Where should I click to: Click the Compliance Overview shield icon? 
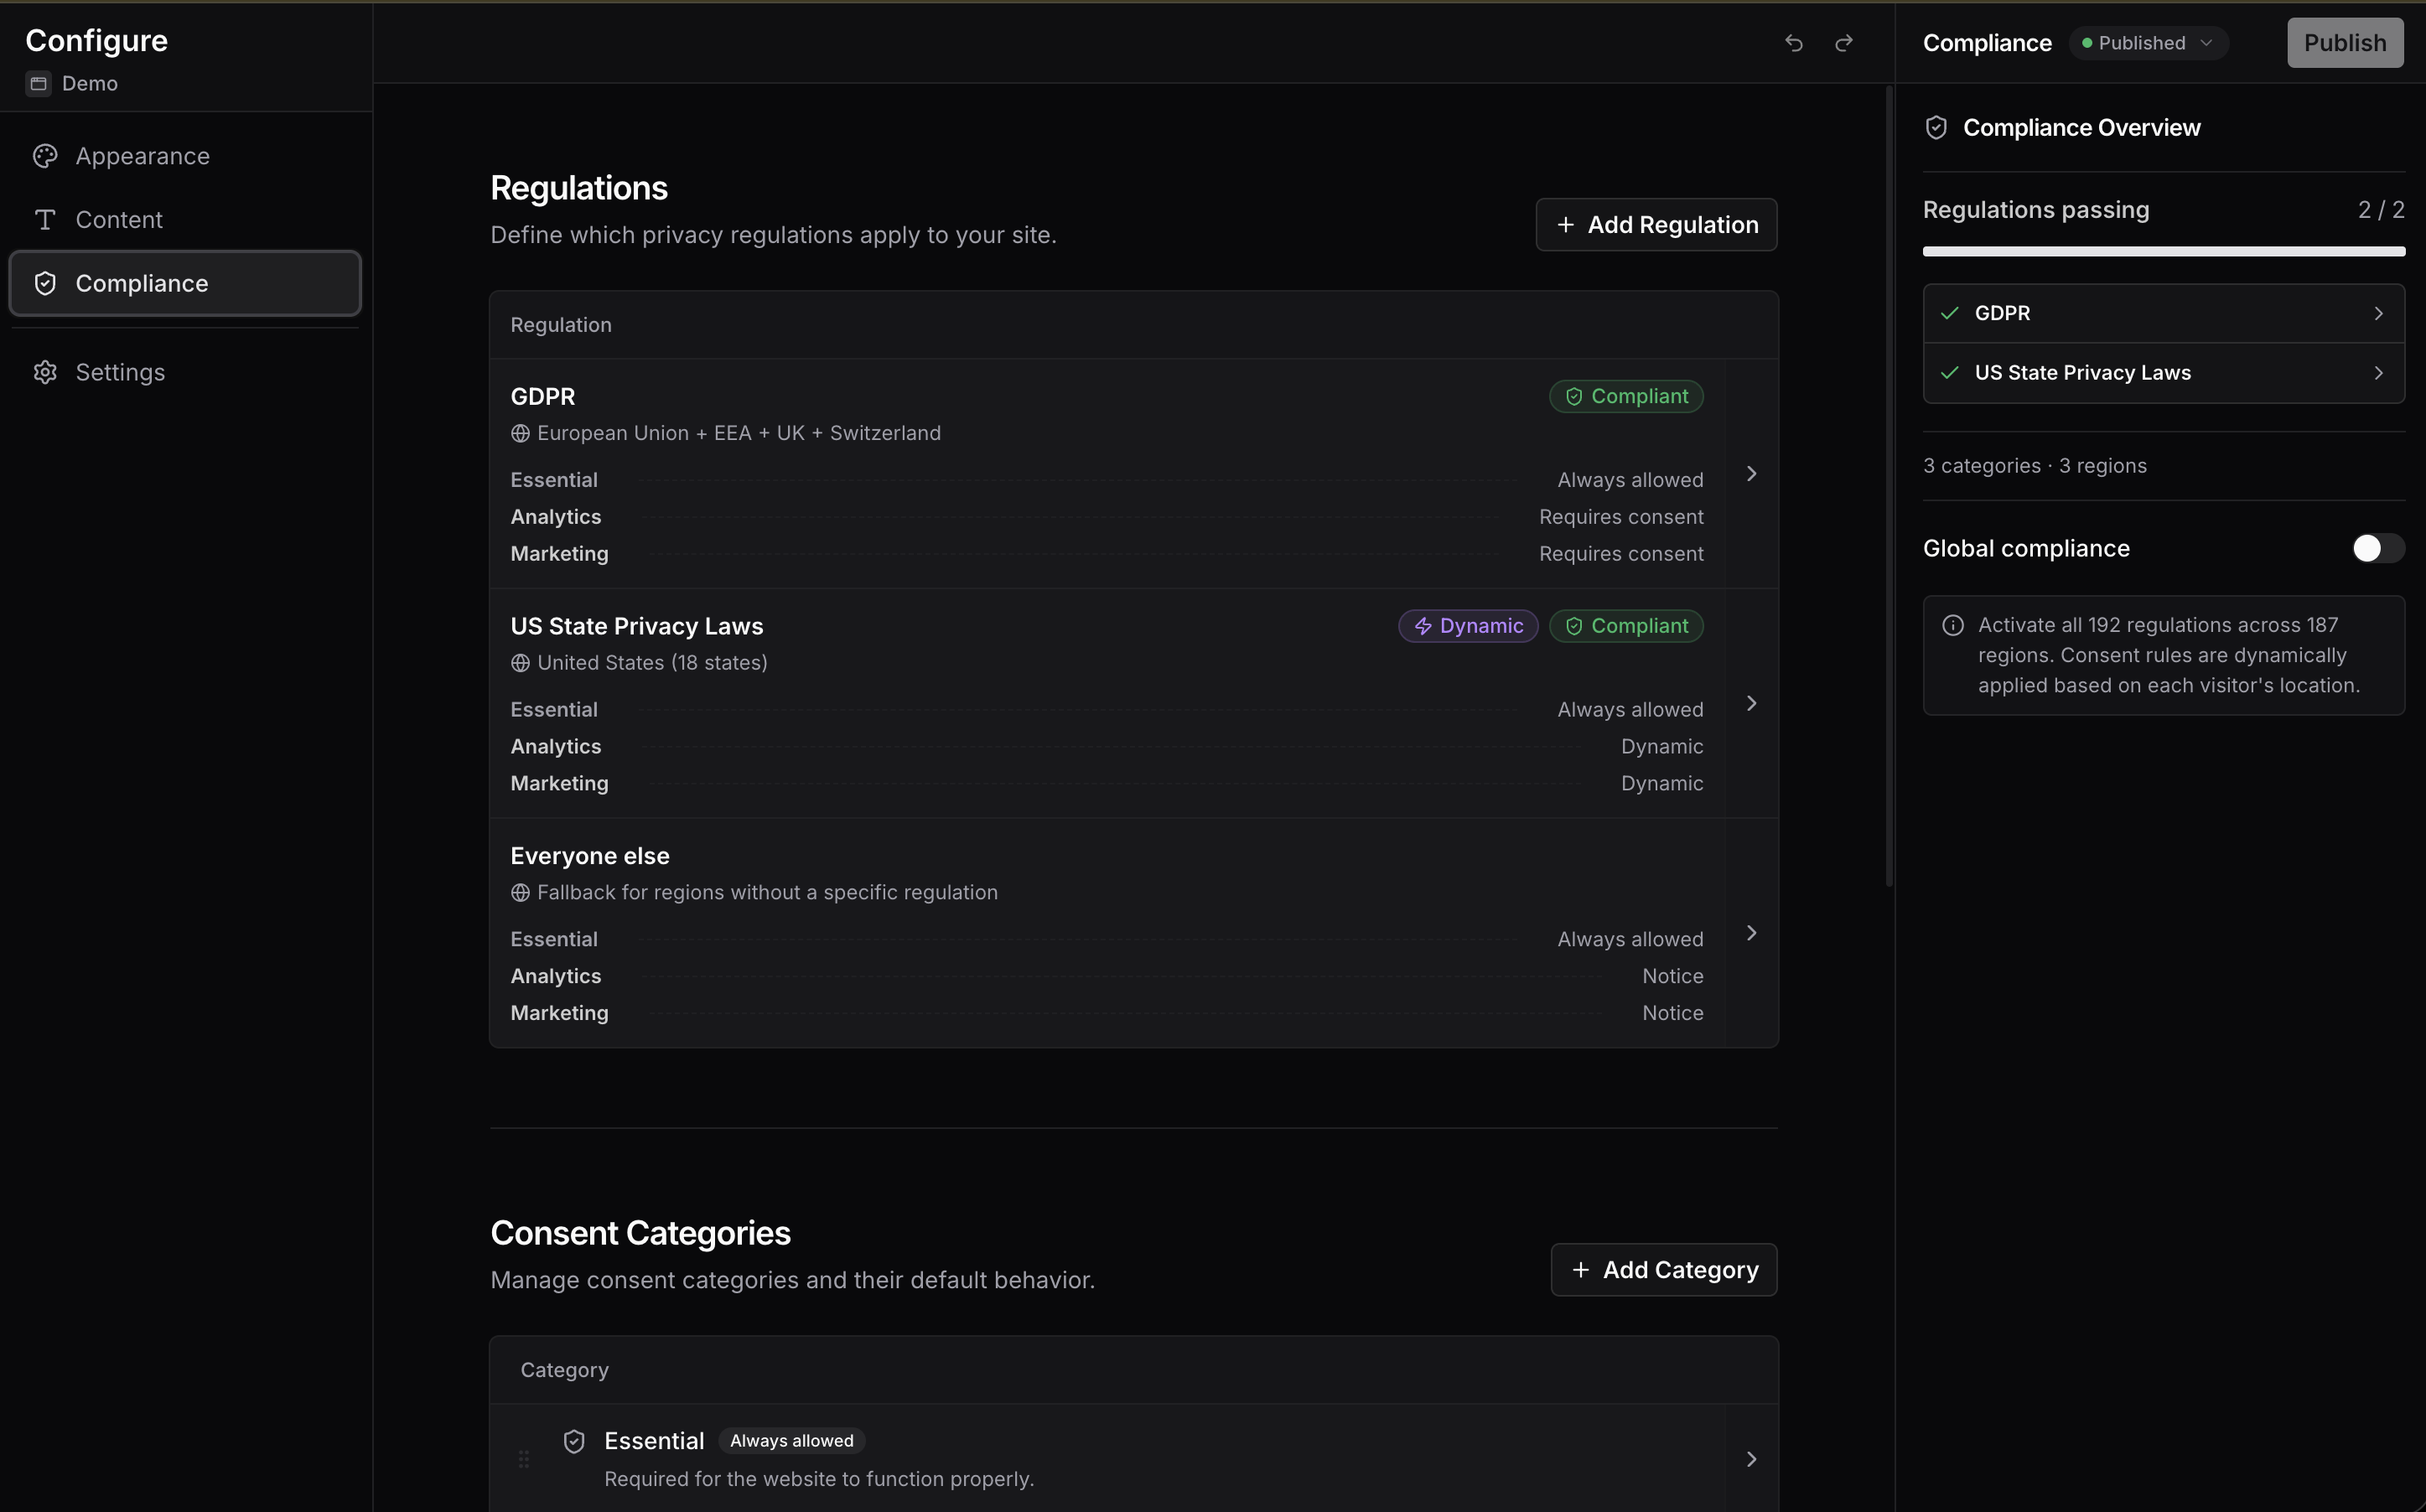click(x=1936, y=128)
